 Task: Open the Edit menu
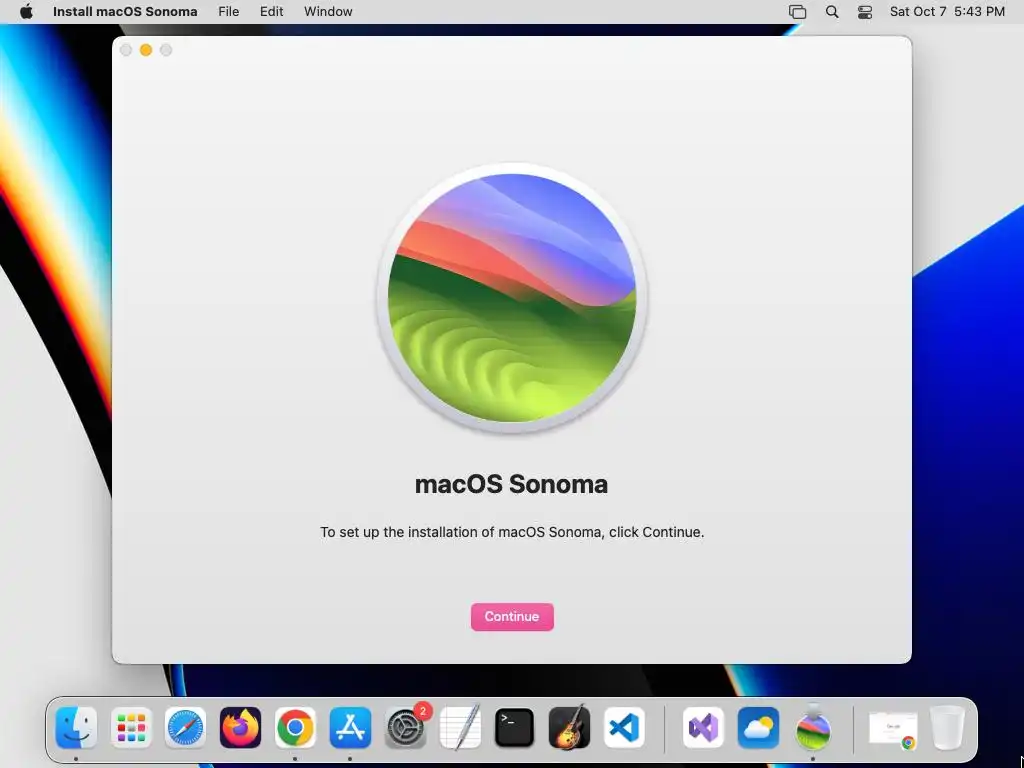tap(272, 12)
